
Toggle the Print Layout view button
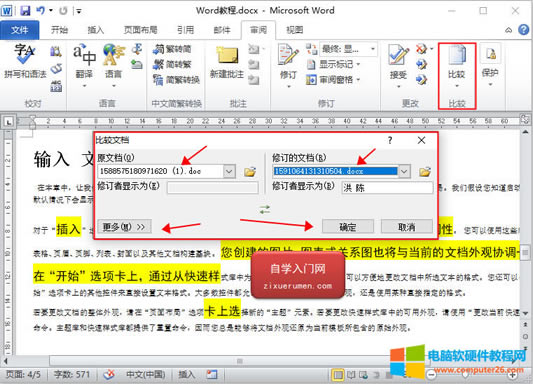click(338, 375)
